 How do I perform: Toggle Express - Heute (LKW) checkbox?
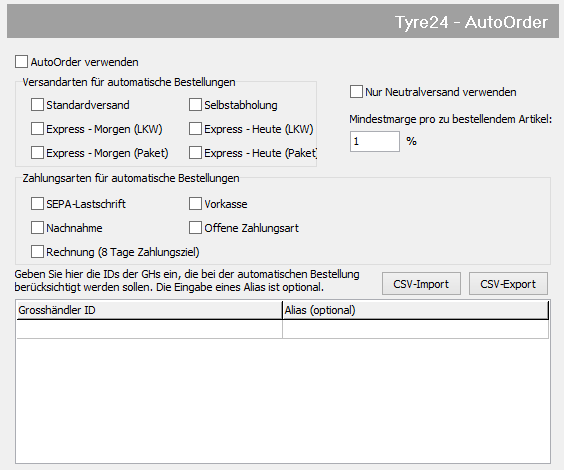tap(195, 129)
